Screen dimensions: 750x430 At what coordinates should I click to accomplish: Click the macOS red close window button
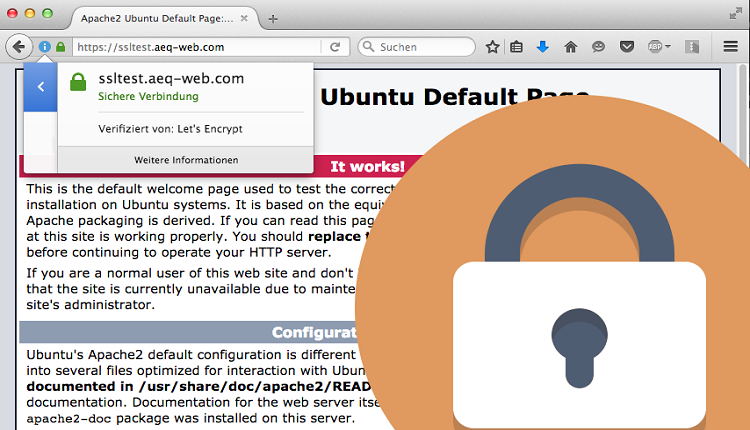(x=12, y=13)
